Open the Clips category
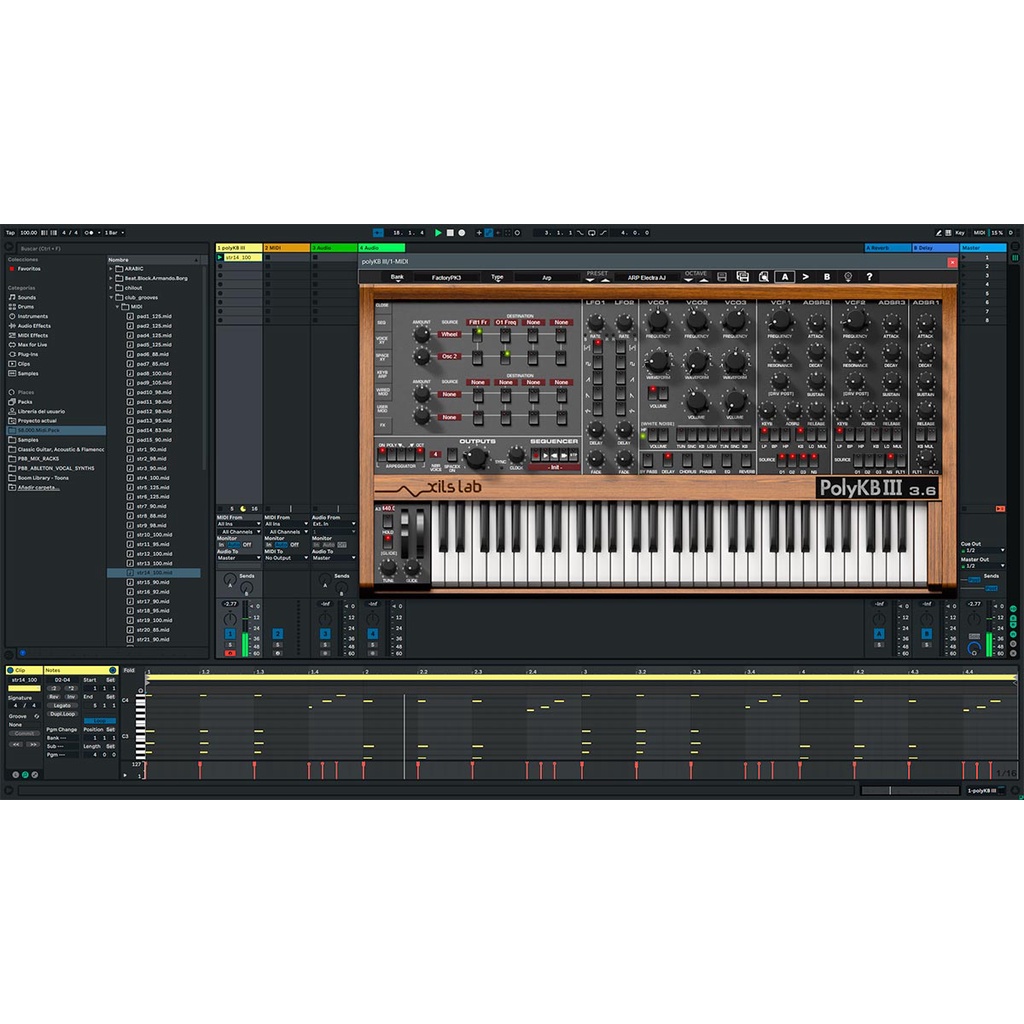This screenshot has width=1024, height=1024. click(x=24, y=364)
